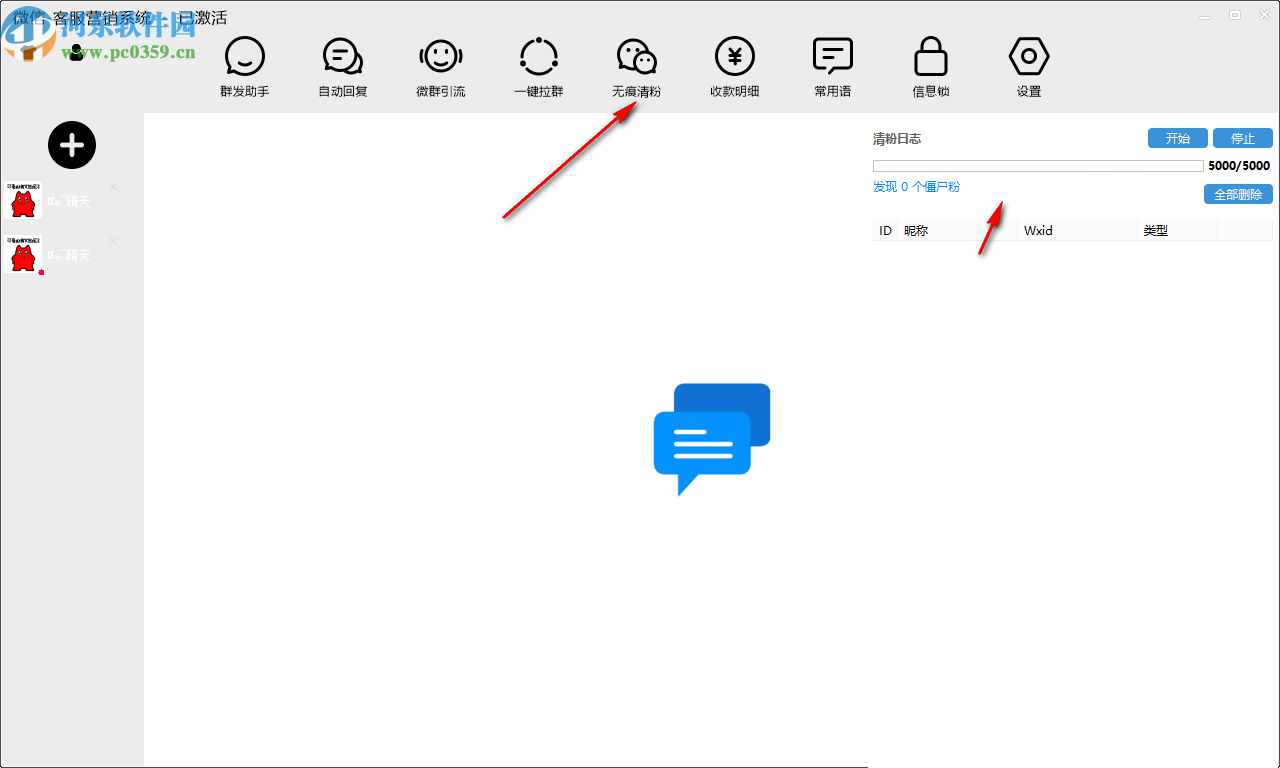Delete all with the 全部删除 button

[x=1238, y=194]
